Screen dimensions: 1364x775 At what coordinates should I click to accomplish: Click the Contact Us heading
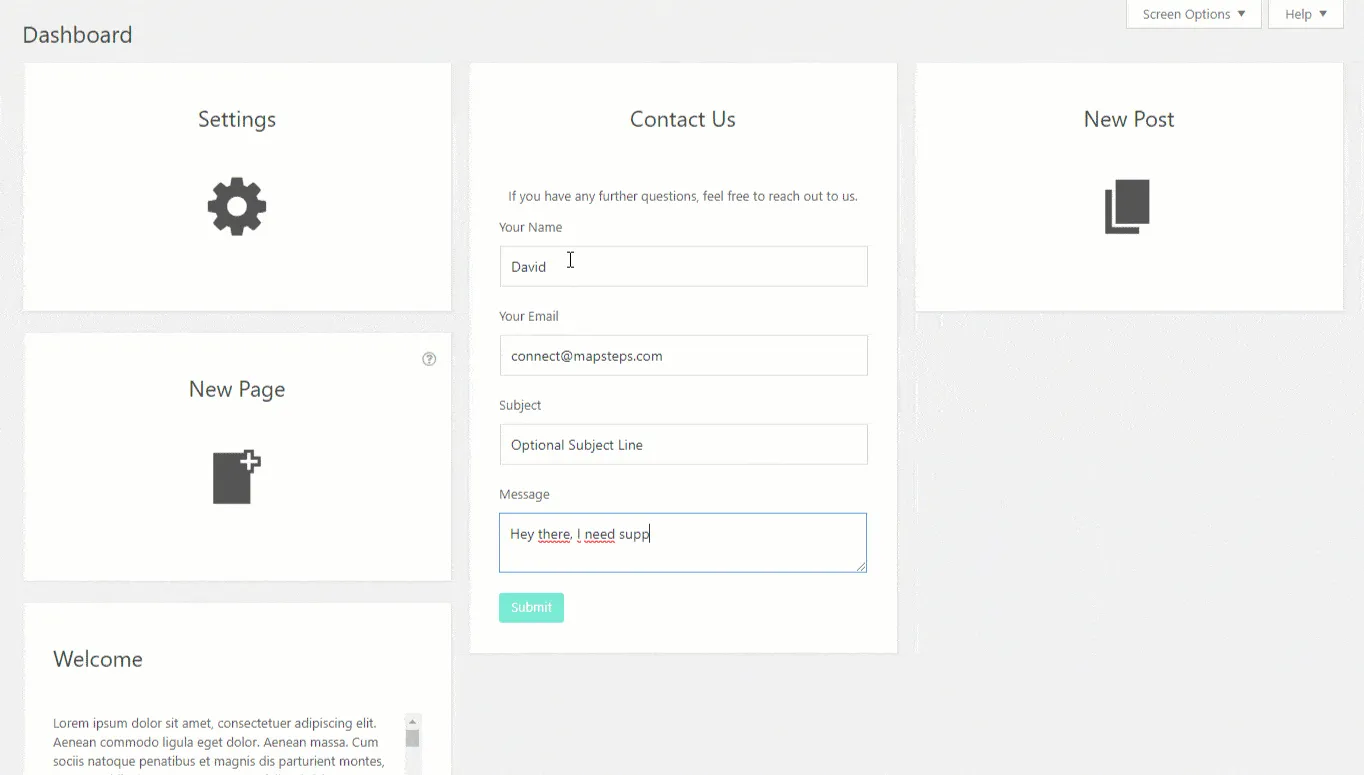tap(683, 119)
